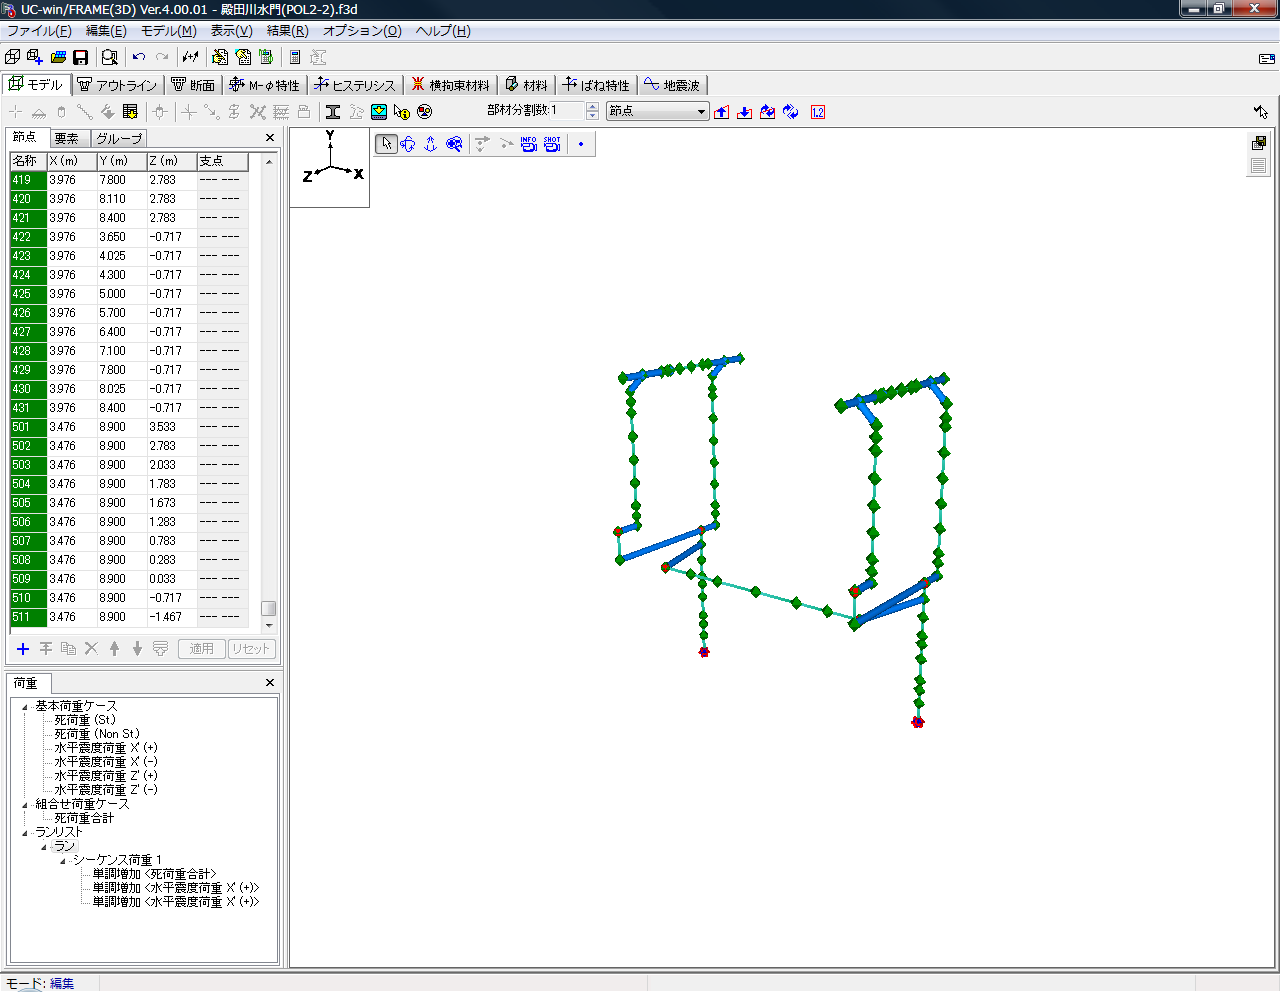1280x992 pixels.
Task: Click the blue plus add-row icon
Action: [x=23, y=649]
